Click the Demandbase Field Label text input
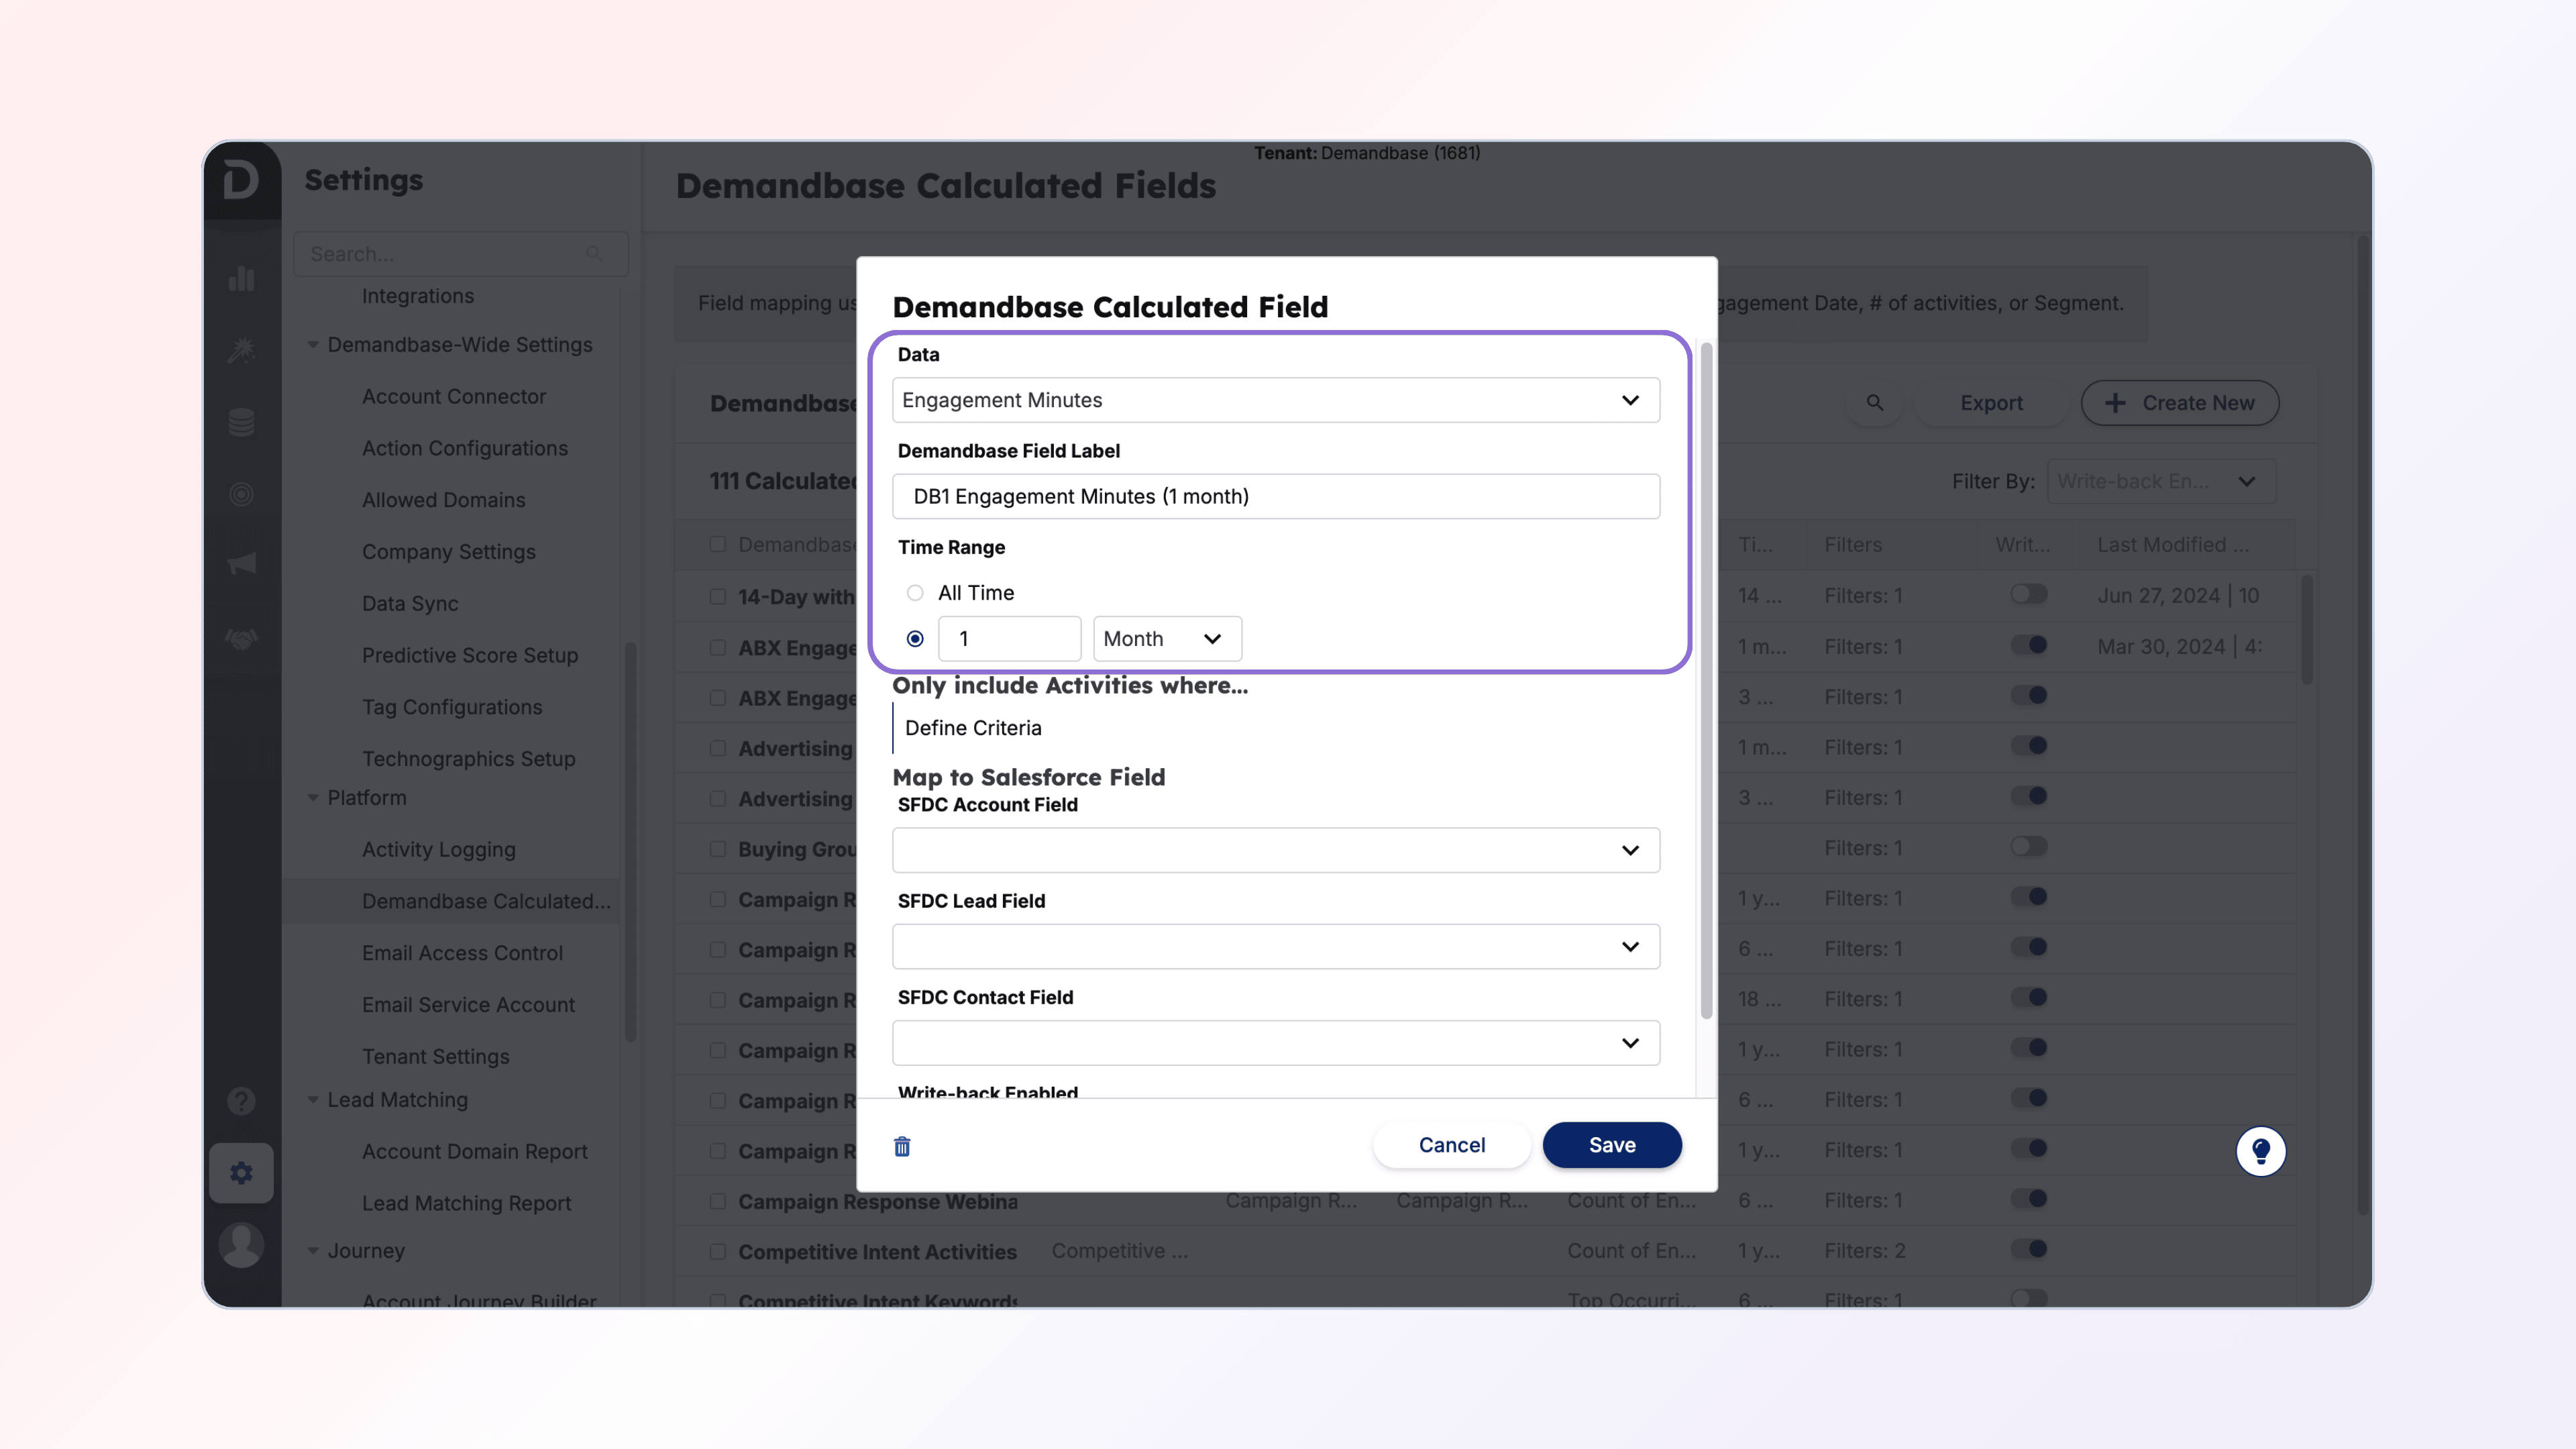 [x=1275, y=497]
